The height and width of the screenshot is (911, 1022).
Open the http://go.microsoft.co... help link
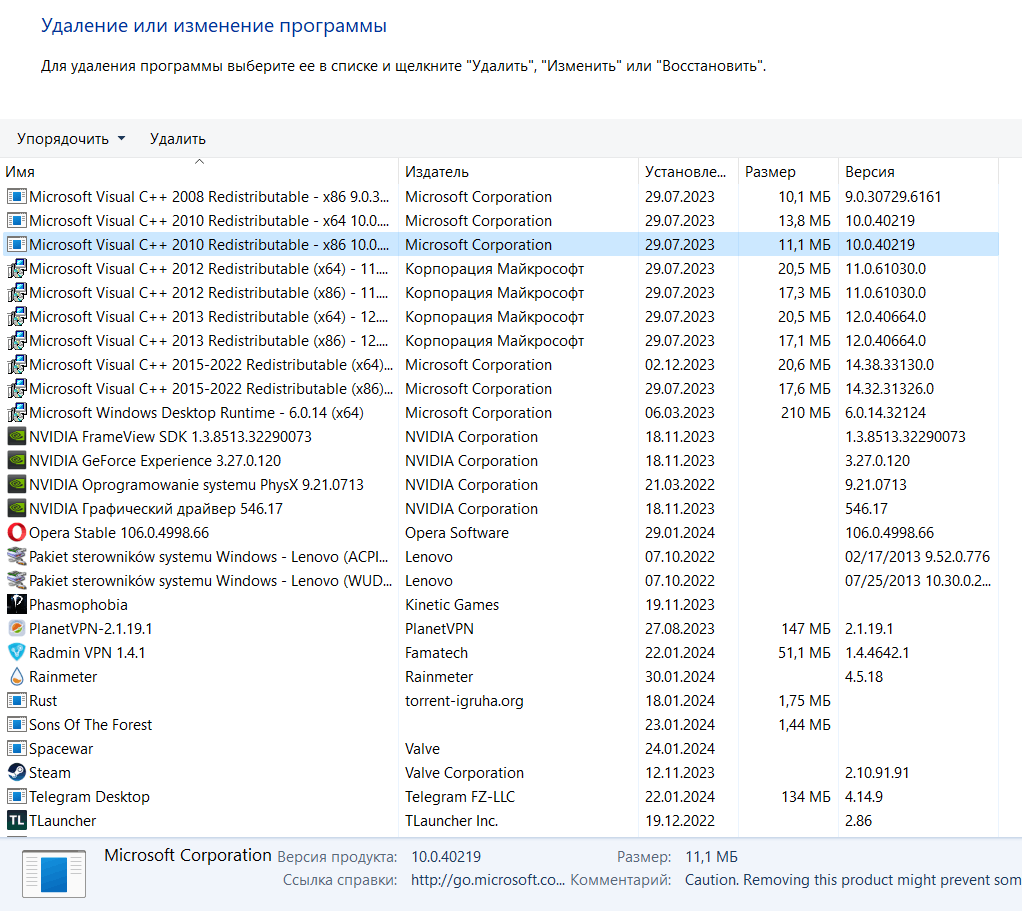click(488, 880)
